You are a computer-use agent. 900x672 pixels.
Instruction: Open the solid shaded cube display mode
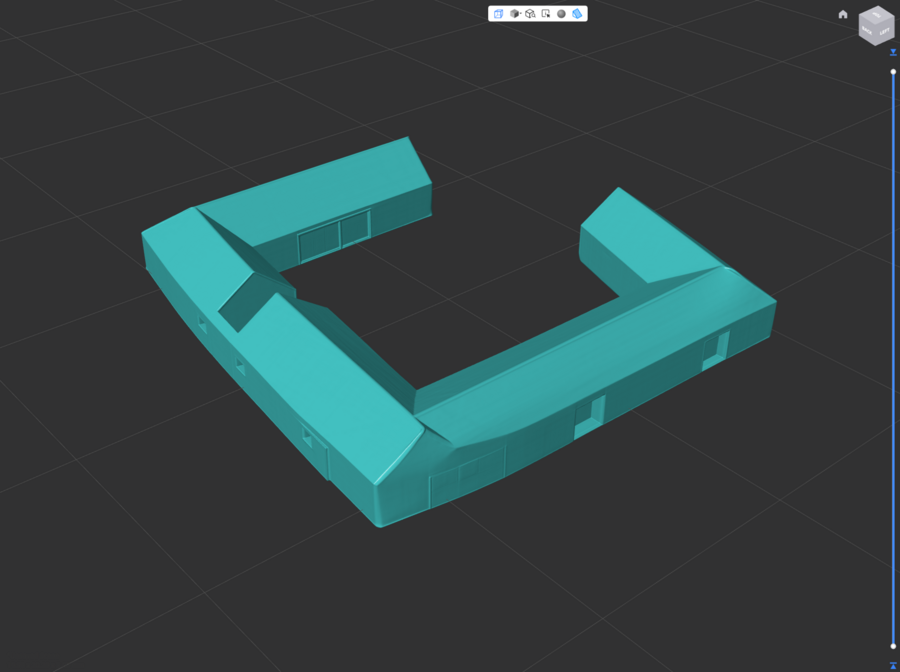coord(515,14)
